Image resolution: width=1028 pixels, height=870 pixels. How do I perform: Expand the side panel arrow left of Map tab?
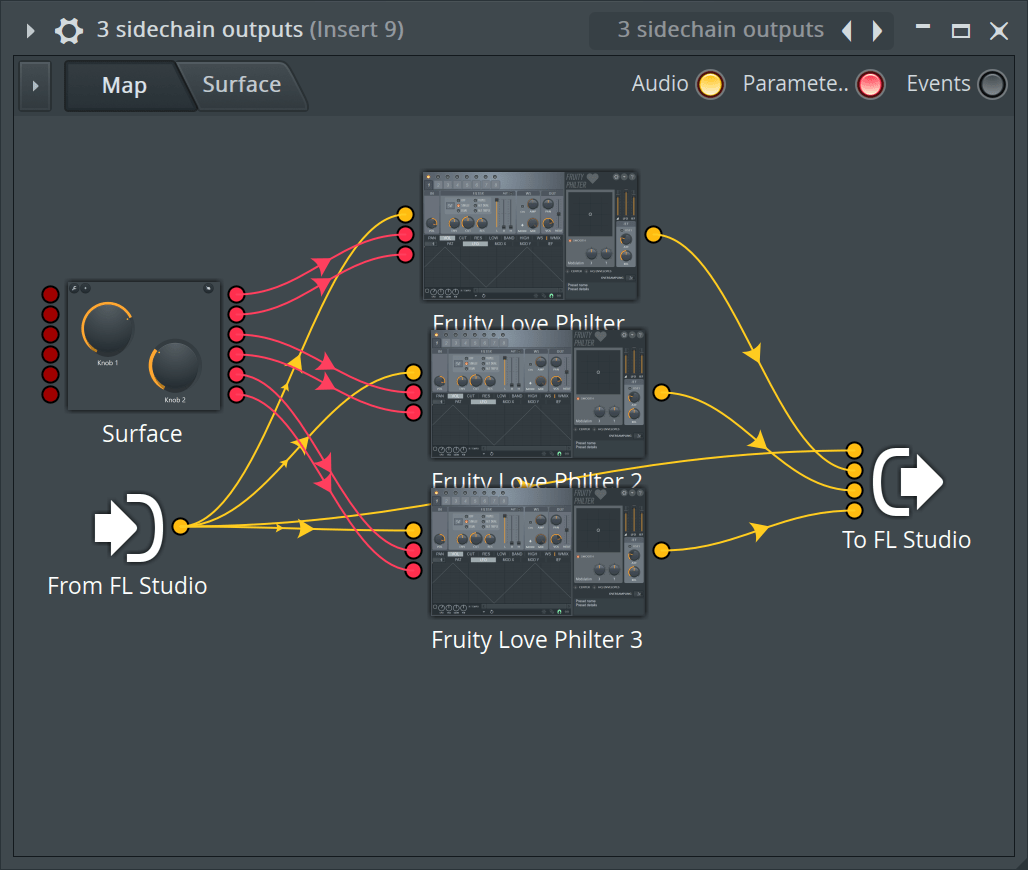36,86
